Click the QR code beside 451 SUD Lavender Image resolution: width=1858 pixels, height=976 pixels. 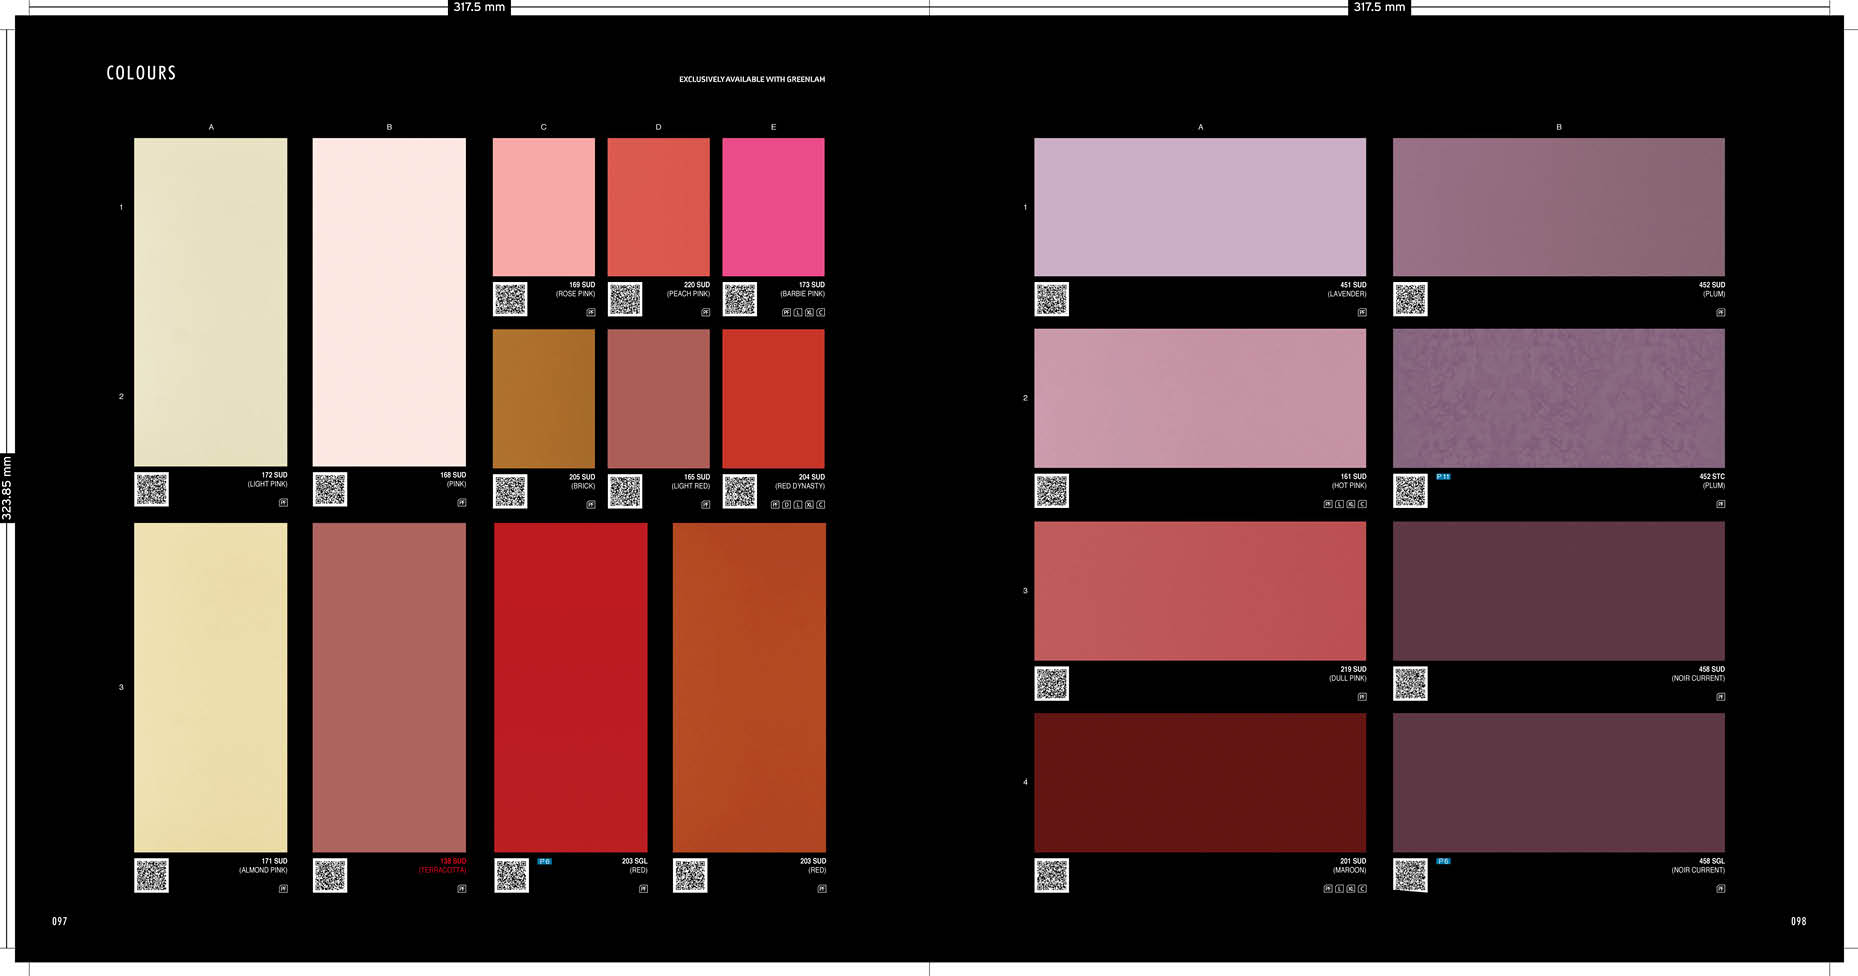click(x=1051, y=299)
